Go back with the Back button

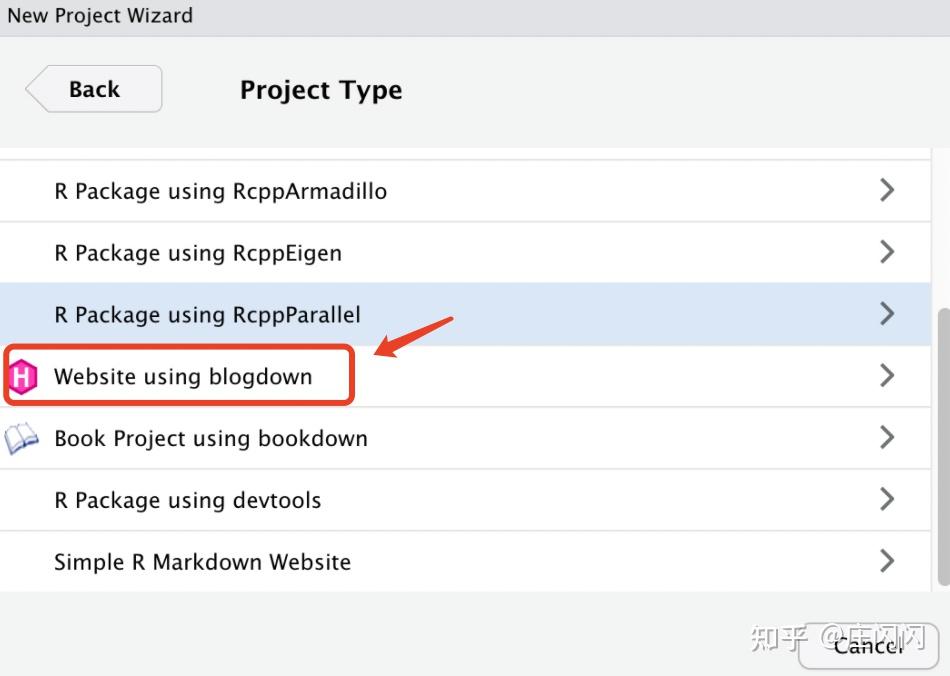[x=94, y=89]
